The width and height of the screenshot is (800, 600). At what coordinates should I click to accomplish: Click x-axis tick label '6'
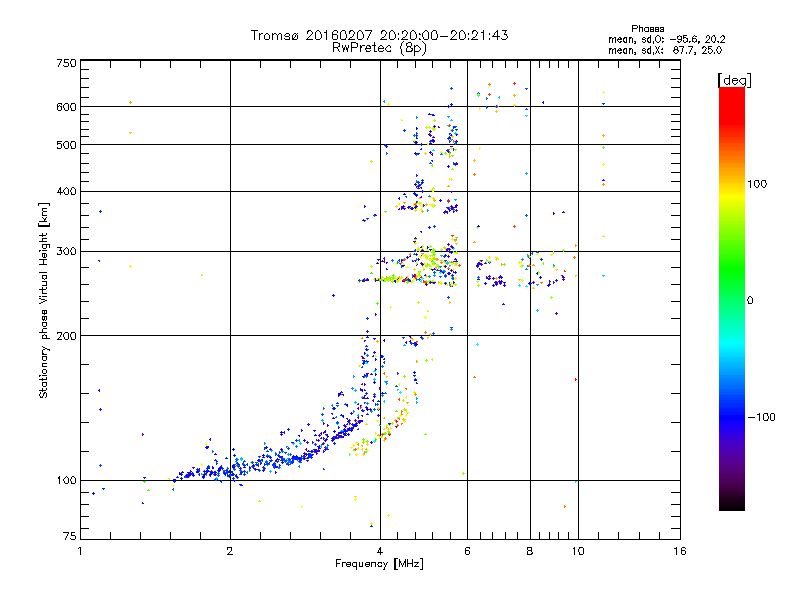pos(467,551)
